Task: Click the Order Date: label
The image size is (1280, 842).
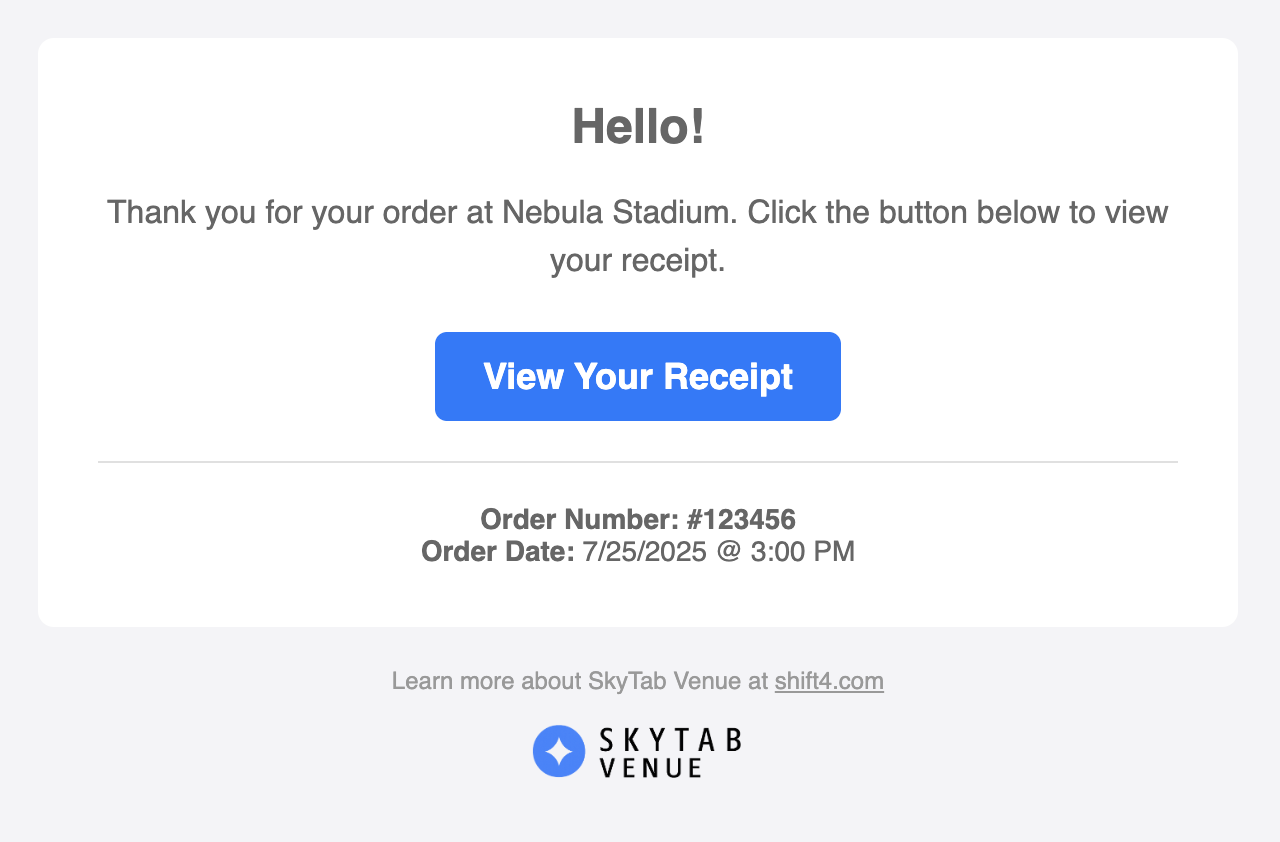Action: (x=498, y=551)
